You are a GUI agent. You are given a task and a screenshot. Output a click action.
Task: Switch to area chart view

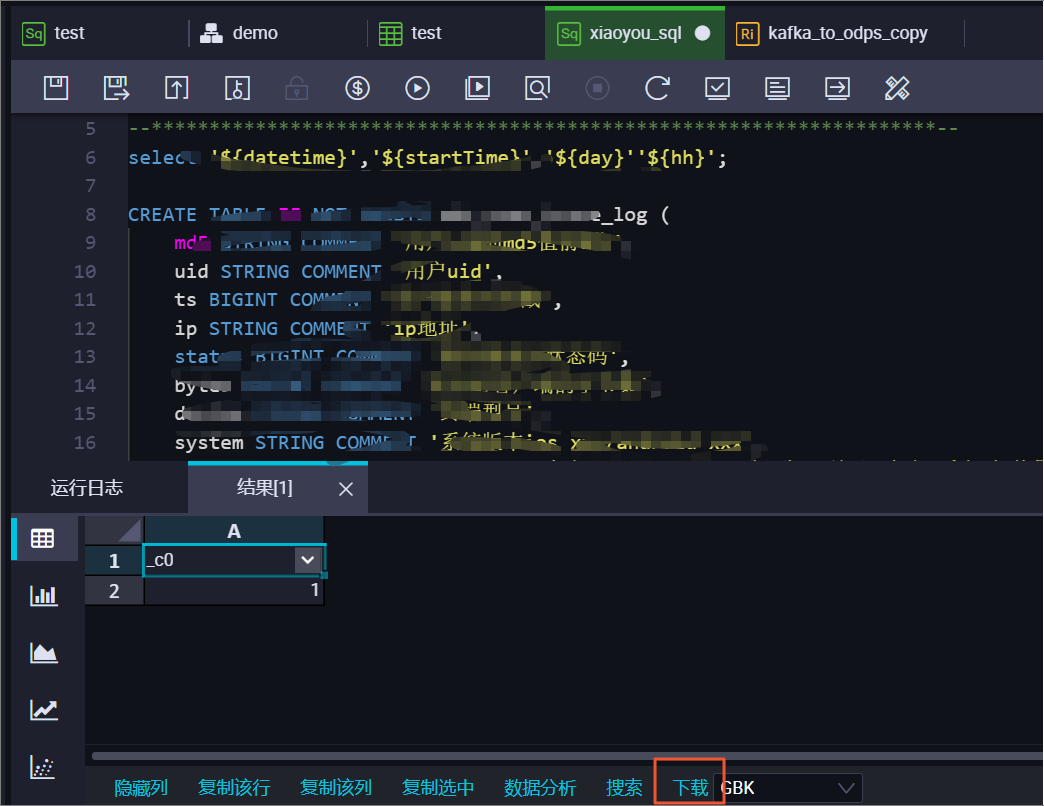43,653
